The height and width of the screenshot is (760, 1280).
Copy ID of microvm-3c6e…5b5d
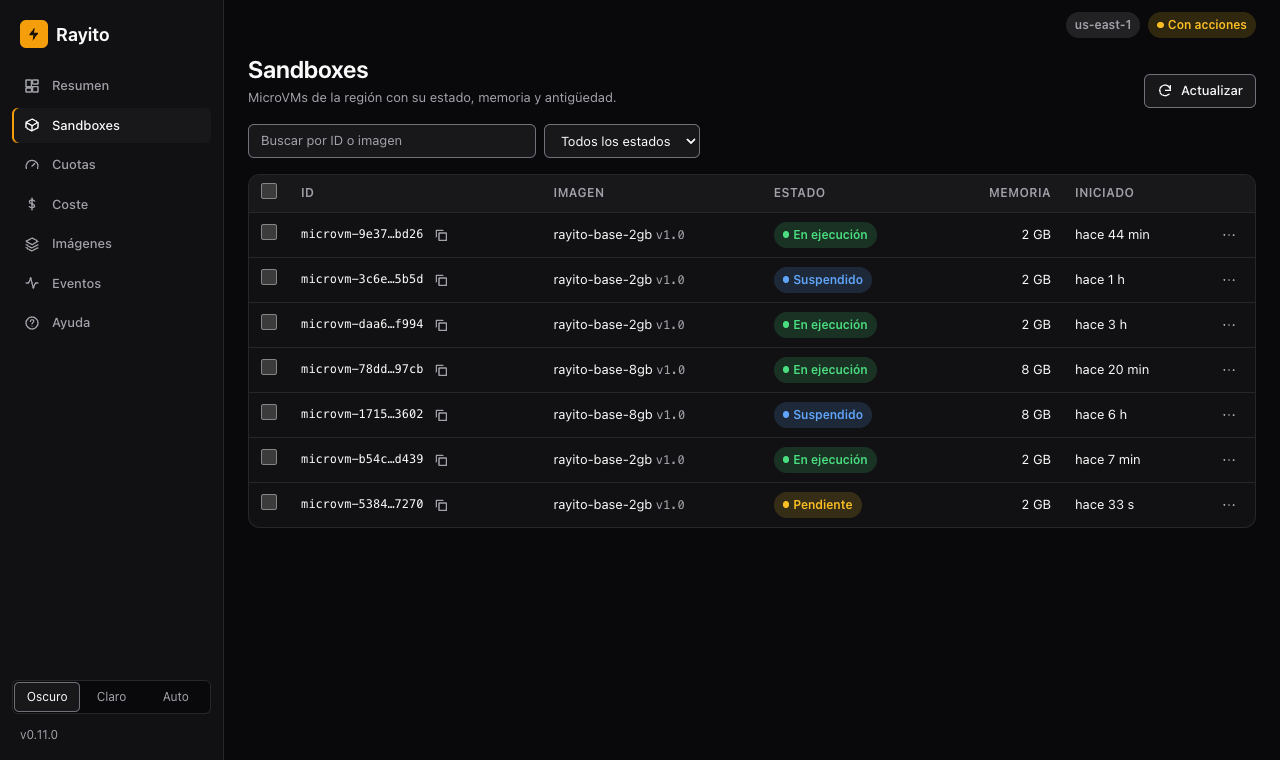(x=441, y=280)
